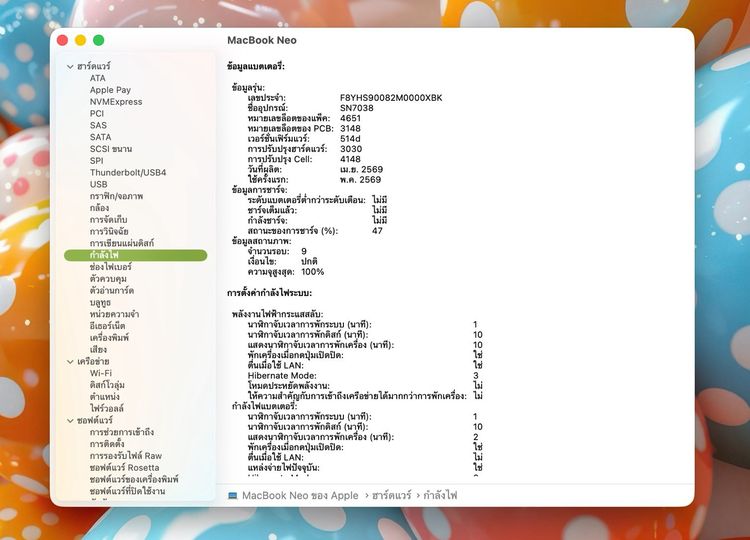This screenshot has width=750, height=540.
Task: Select การติดตั้ง sidebar item
Action: (107, 444)
